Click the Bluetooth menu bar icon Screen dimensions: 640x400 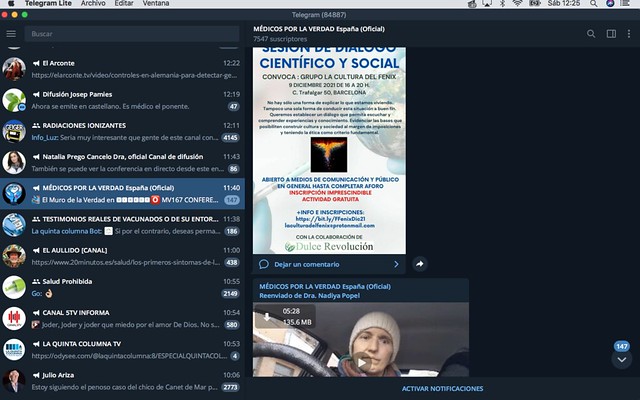pos(503,3)
